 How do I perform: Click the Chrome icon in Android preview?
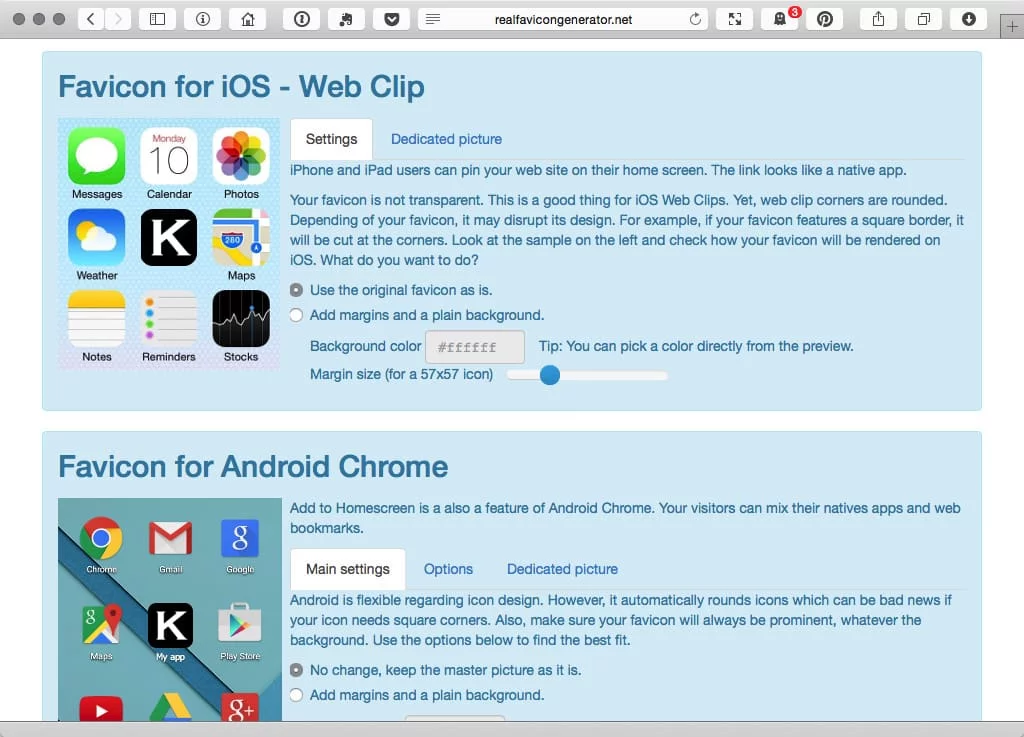click(101, 539)
